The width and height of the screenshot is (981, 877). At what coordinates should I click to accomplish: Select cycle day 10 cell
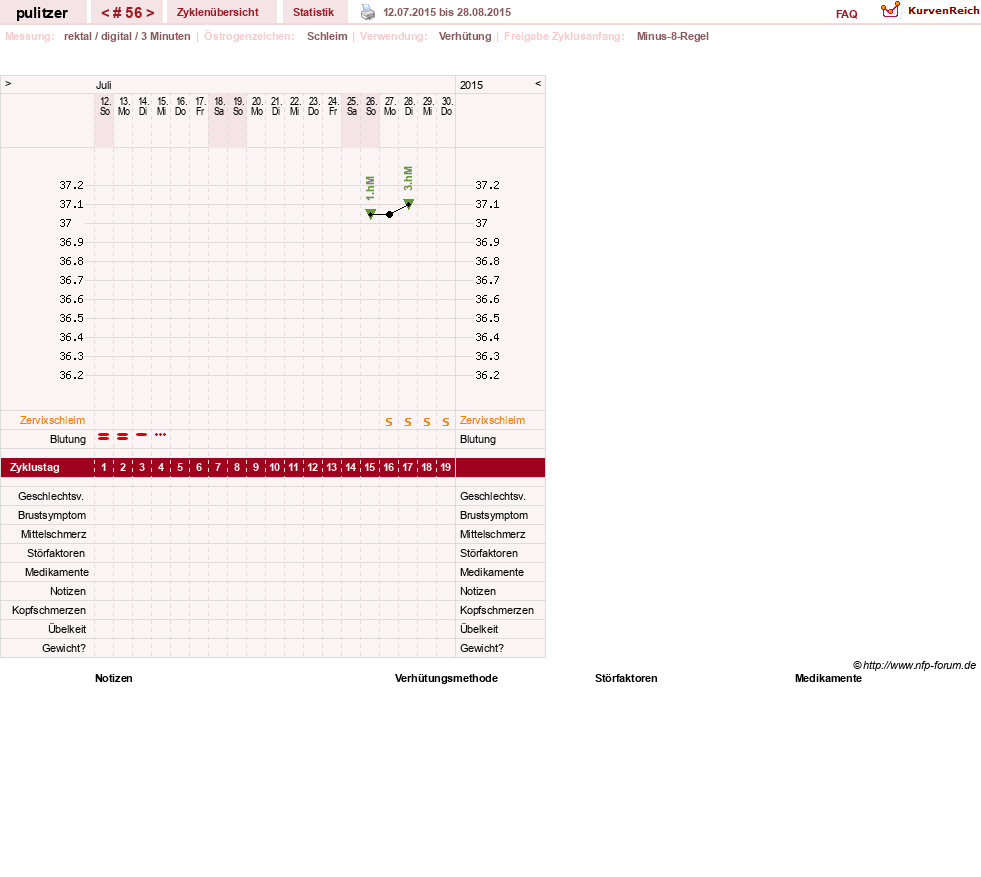(x=275, y=467)
